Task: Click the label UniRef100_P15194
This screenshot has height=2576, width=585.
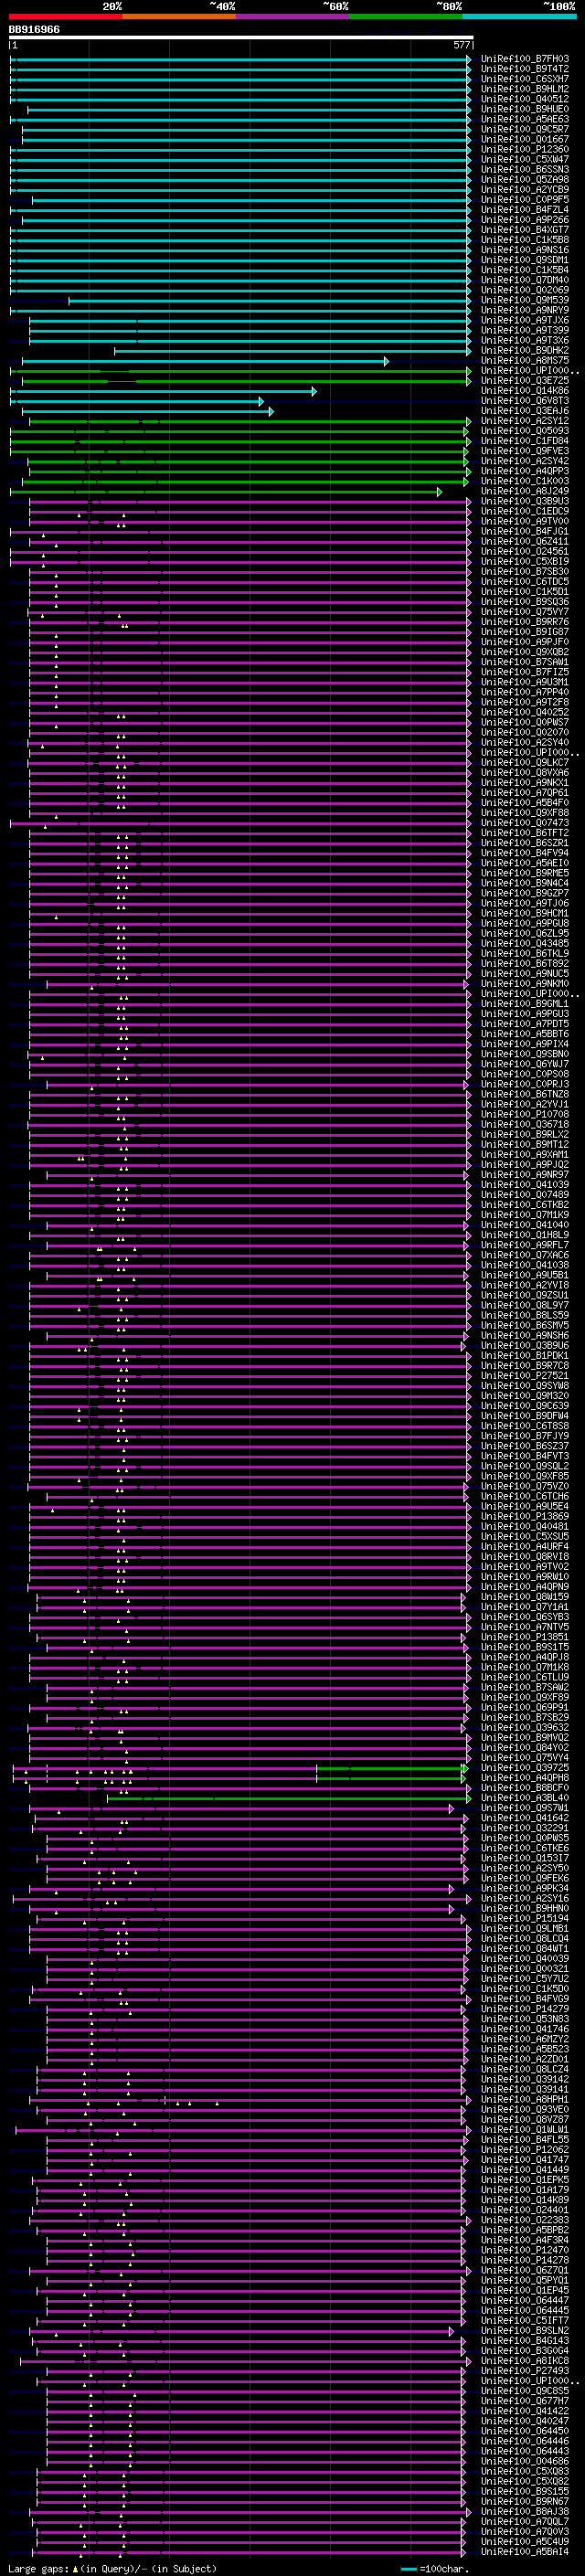Action: tap(525, 1918)
